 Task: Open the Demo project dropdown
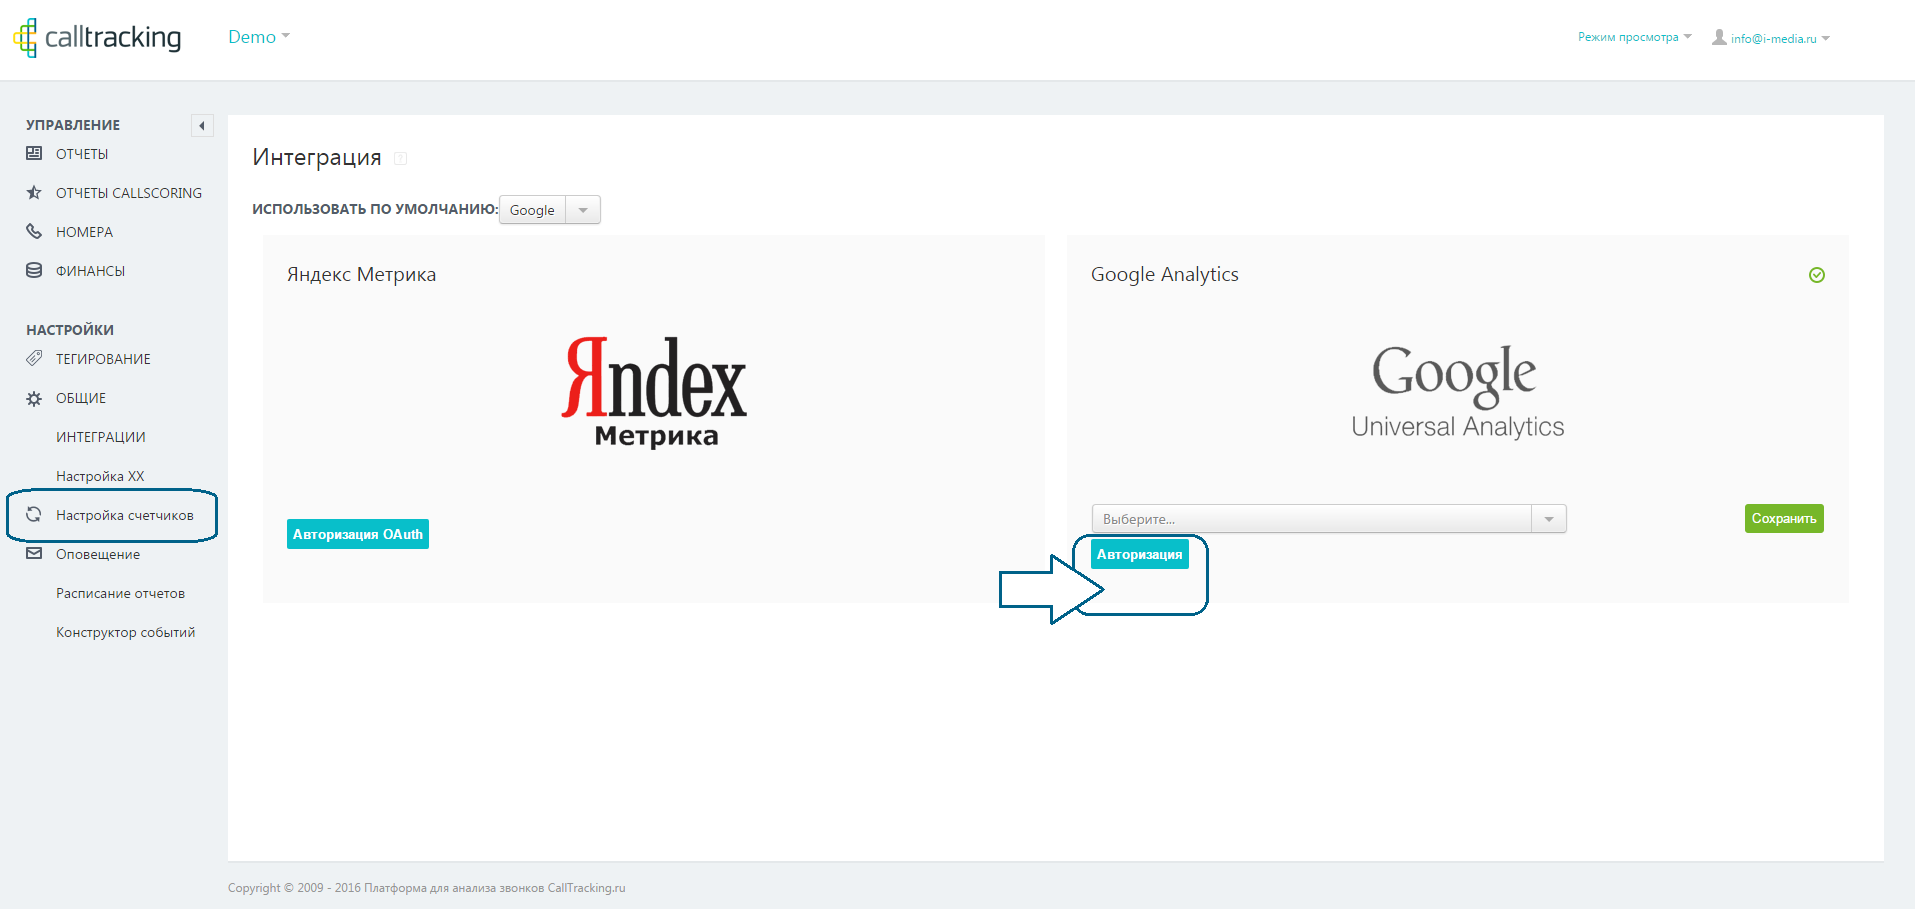point(259,37)
